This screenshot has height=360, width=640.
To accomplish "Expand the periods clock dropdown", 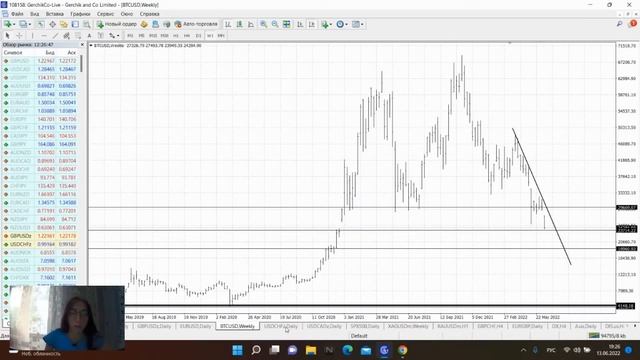I will point(346,24).
